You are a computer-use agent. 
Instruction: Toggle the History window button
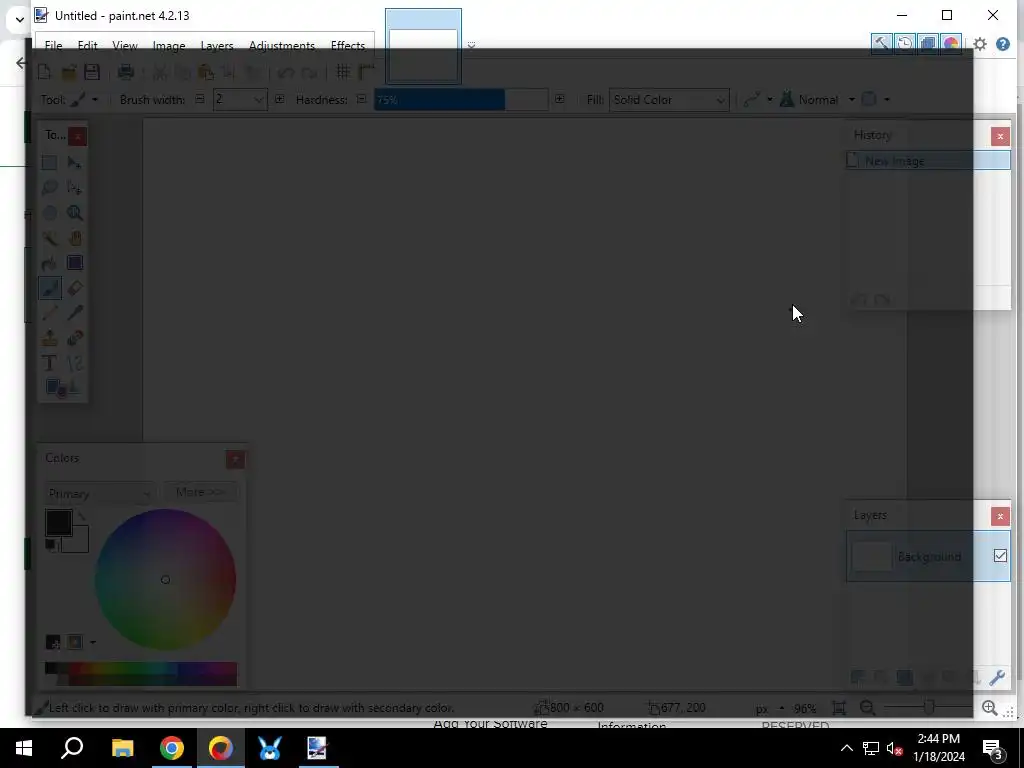click(x=904, y=44)
